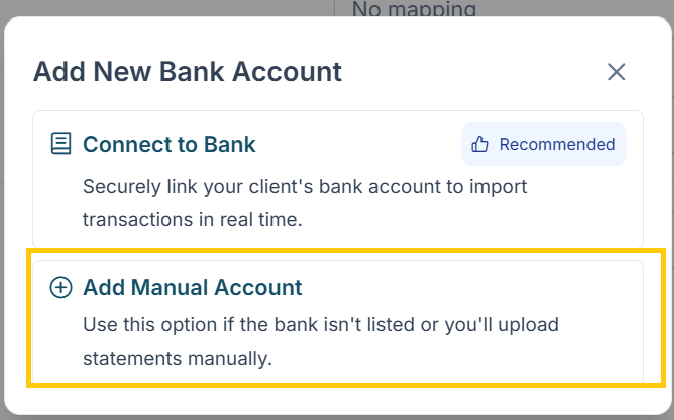Click the plus-circle icon for Add Manual Account
674x420 pixels.
click(61, 288)
